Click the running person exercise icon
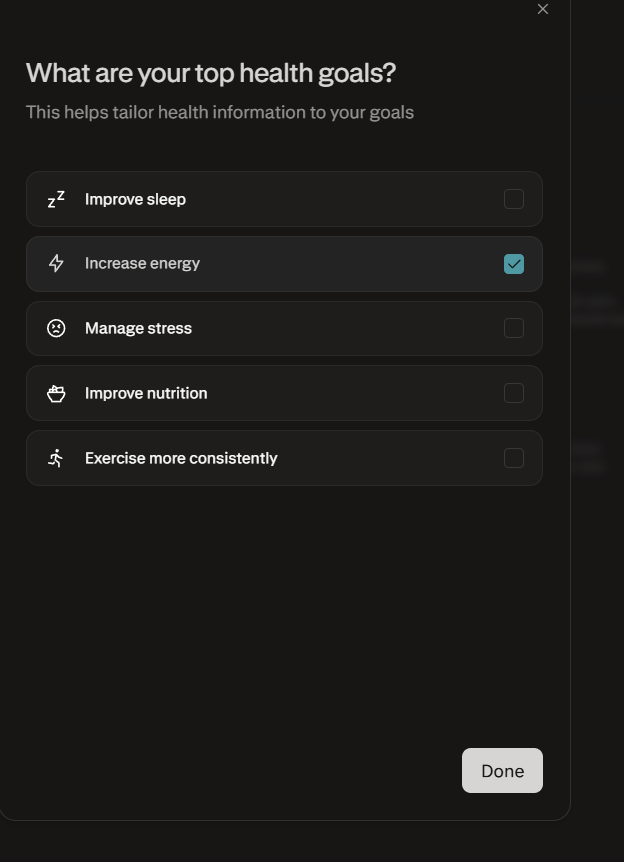Screen dimensions: 624x862 click(56, 458)
